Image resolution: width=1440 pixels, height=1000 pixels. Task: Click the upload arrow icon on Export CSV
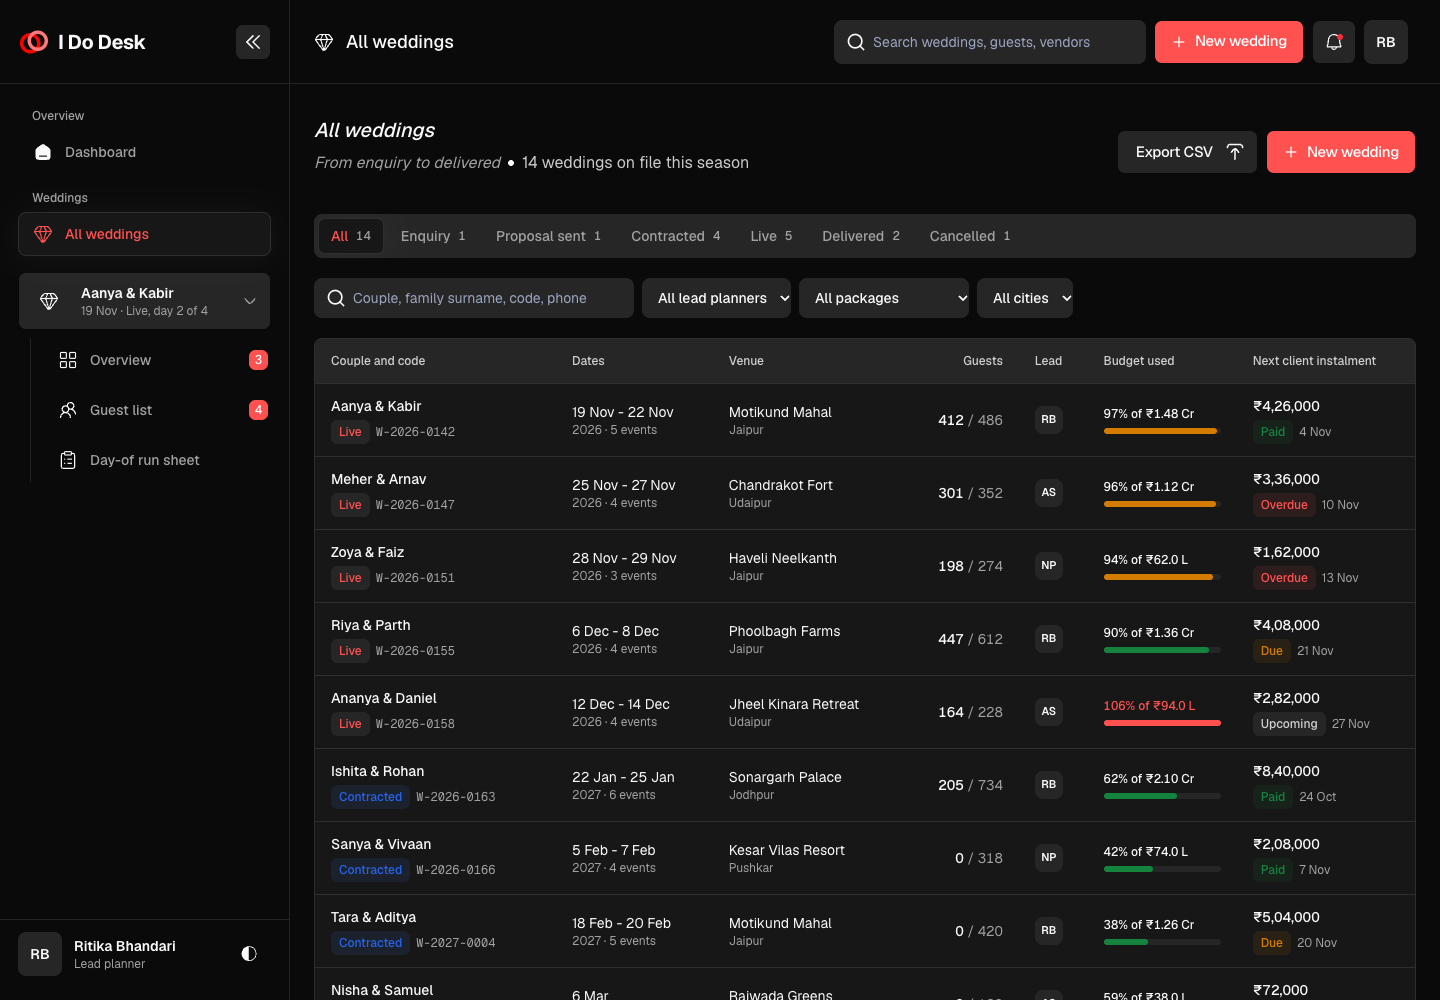point(1235,152)
